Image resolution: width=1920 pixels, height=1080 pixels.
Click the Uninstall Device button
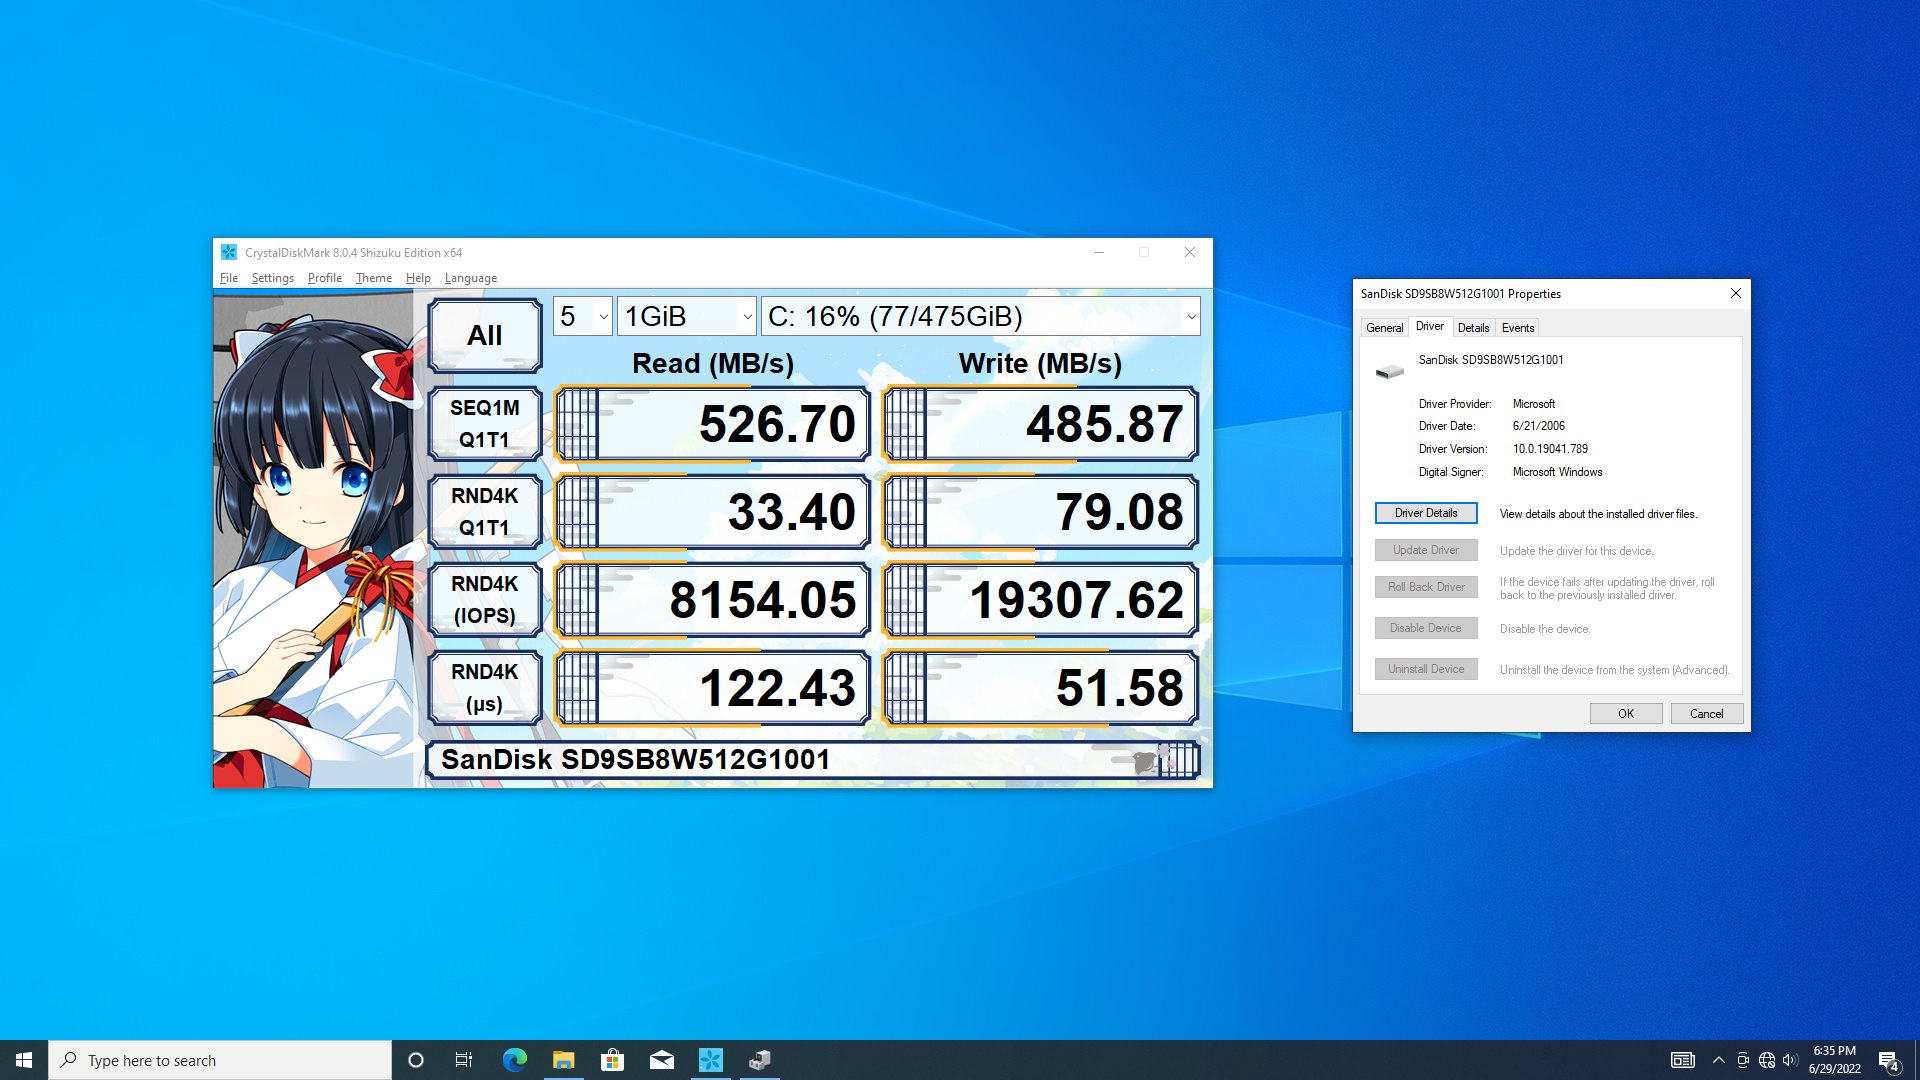coord(1426,669)
